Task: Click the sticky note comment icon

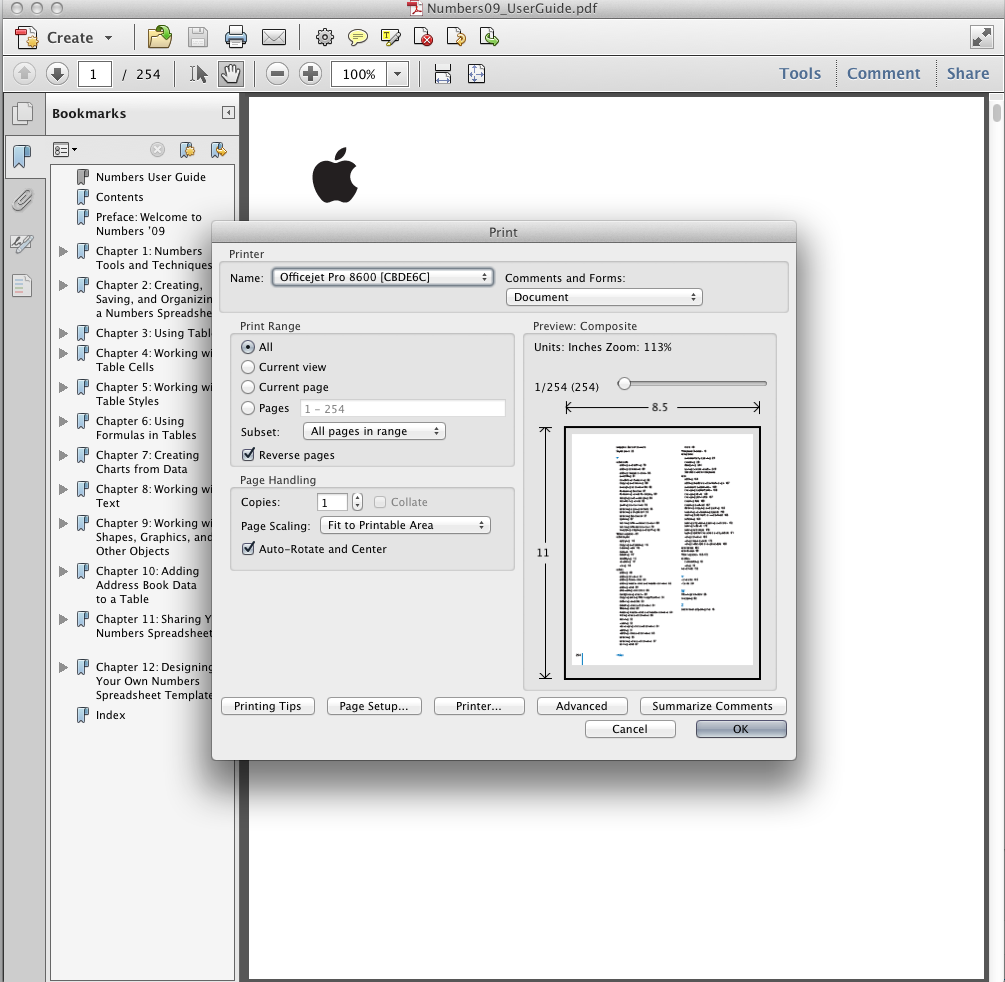Action: (x=357, y=38)
